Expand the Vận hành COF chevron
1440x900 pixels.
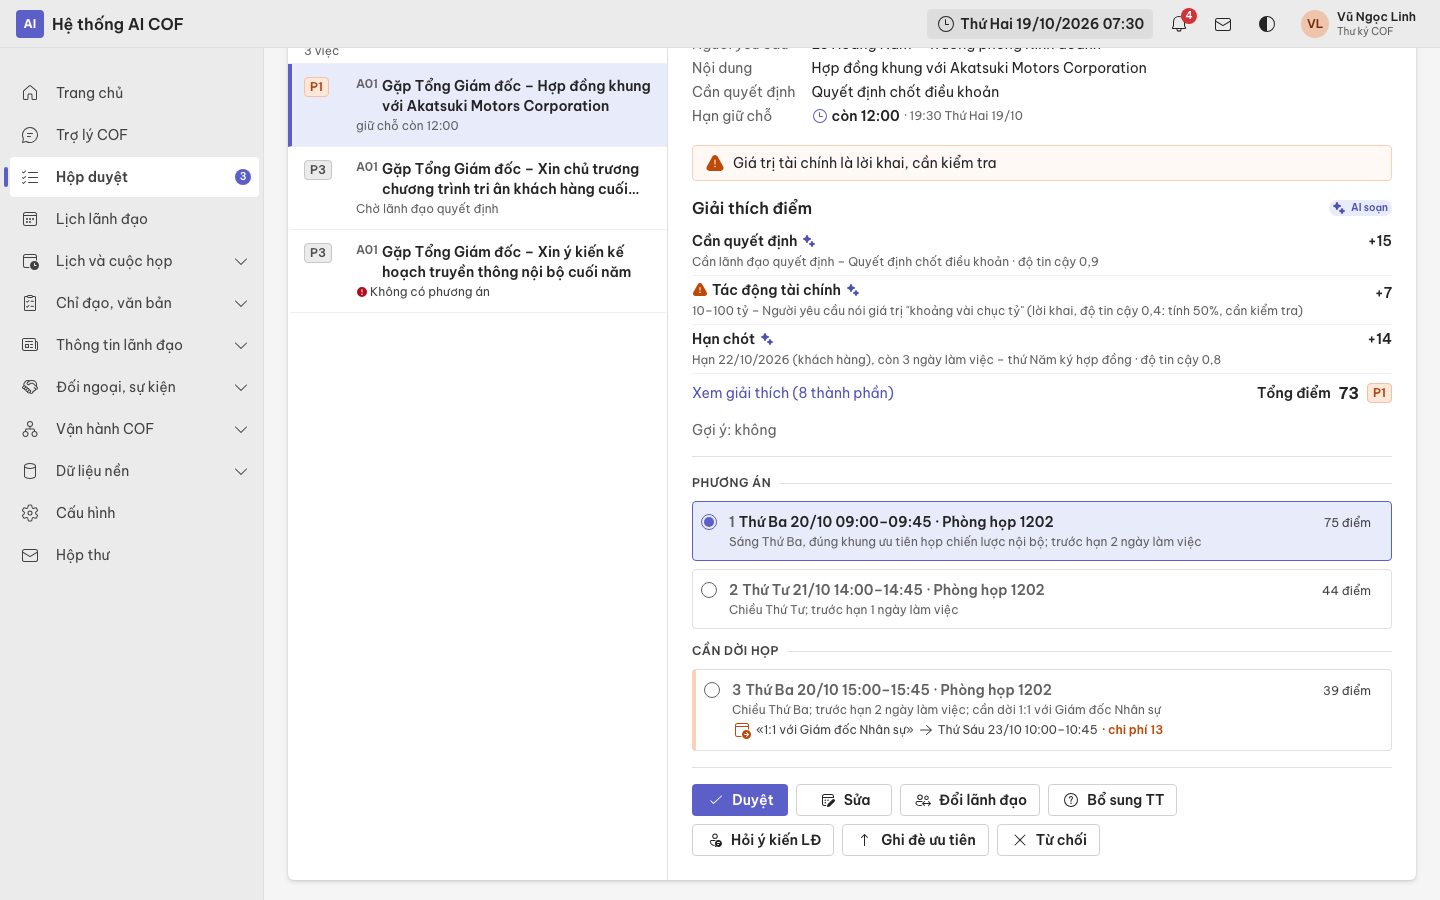click(x=241, y=429)
